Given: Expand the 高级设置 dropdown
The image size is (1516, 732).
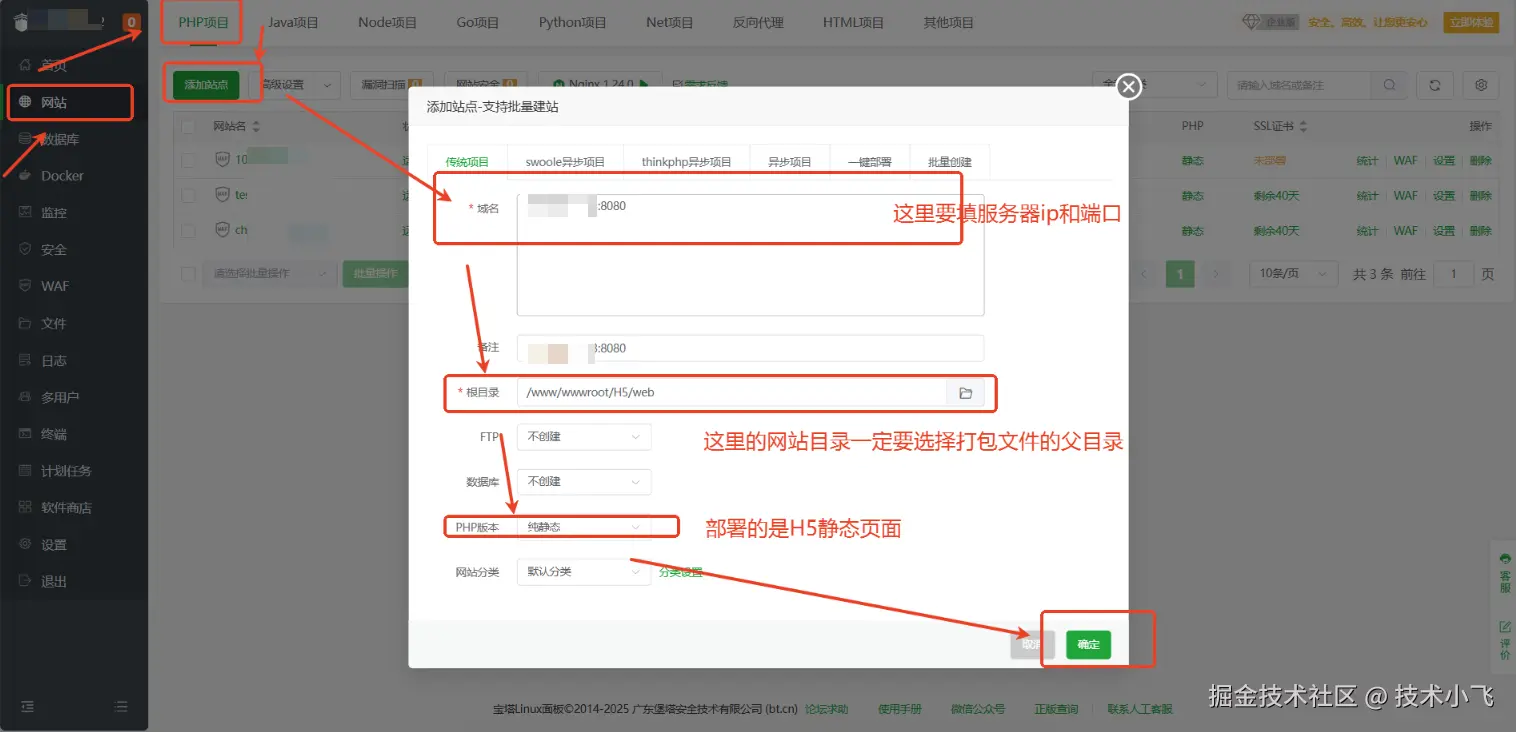Looking at the screenshot, I should click(x=295, y=85).
